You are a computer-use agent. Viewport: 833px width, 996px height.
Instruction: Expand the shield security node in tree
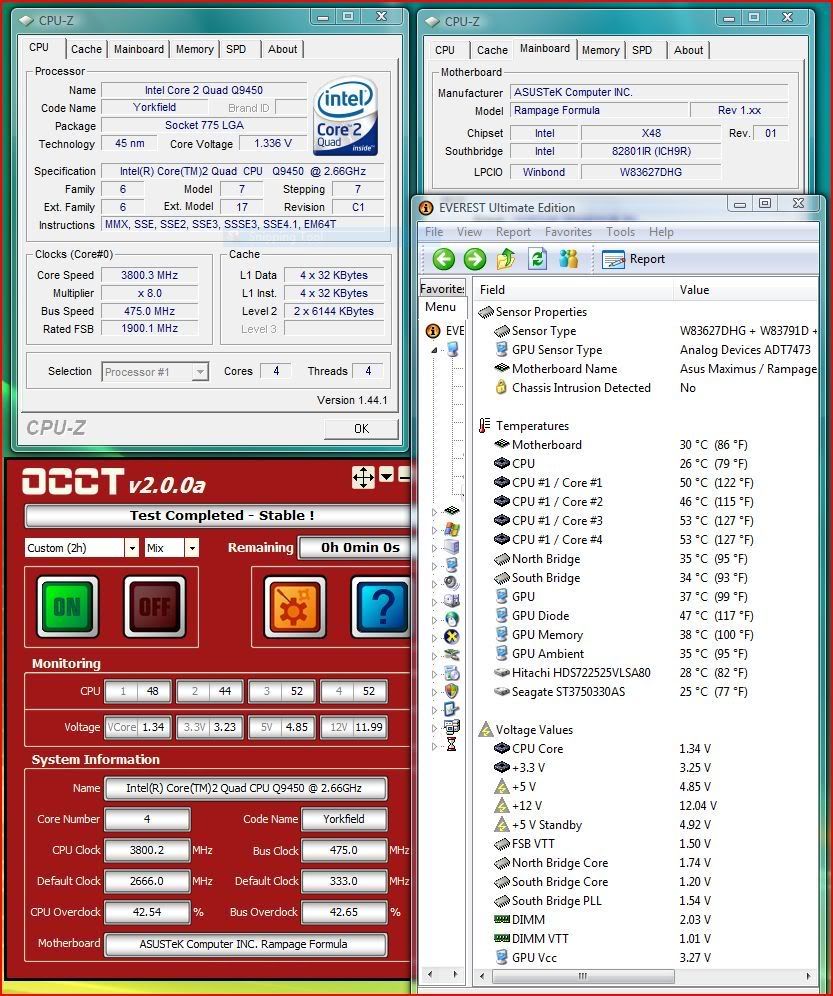(x=435, y=691)
